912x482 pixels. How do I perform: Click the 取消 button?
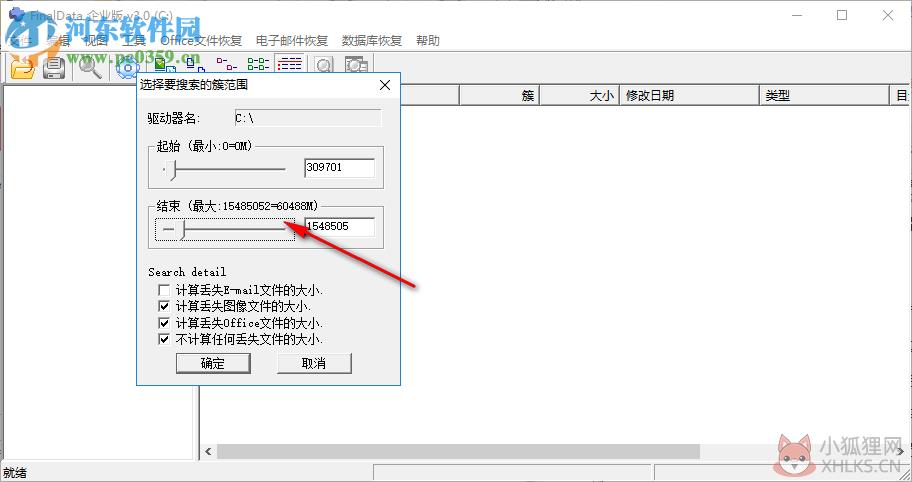(x=314, y=363)
